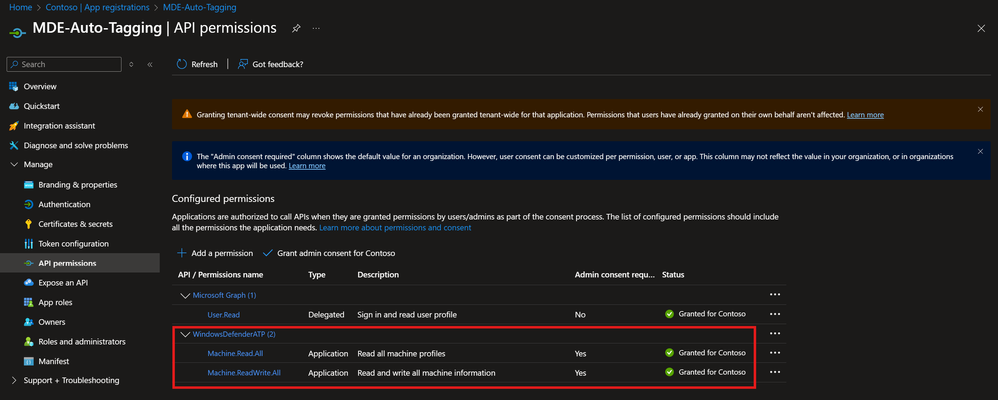Open Expose an API menu item
Image resolution: width=998 pixels, height=400 pixels.
click(72, 283)
